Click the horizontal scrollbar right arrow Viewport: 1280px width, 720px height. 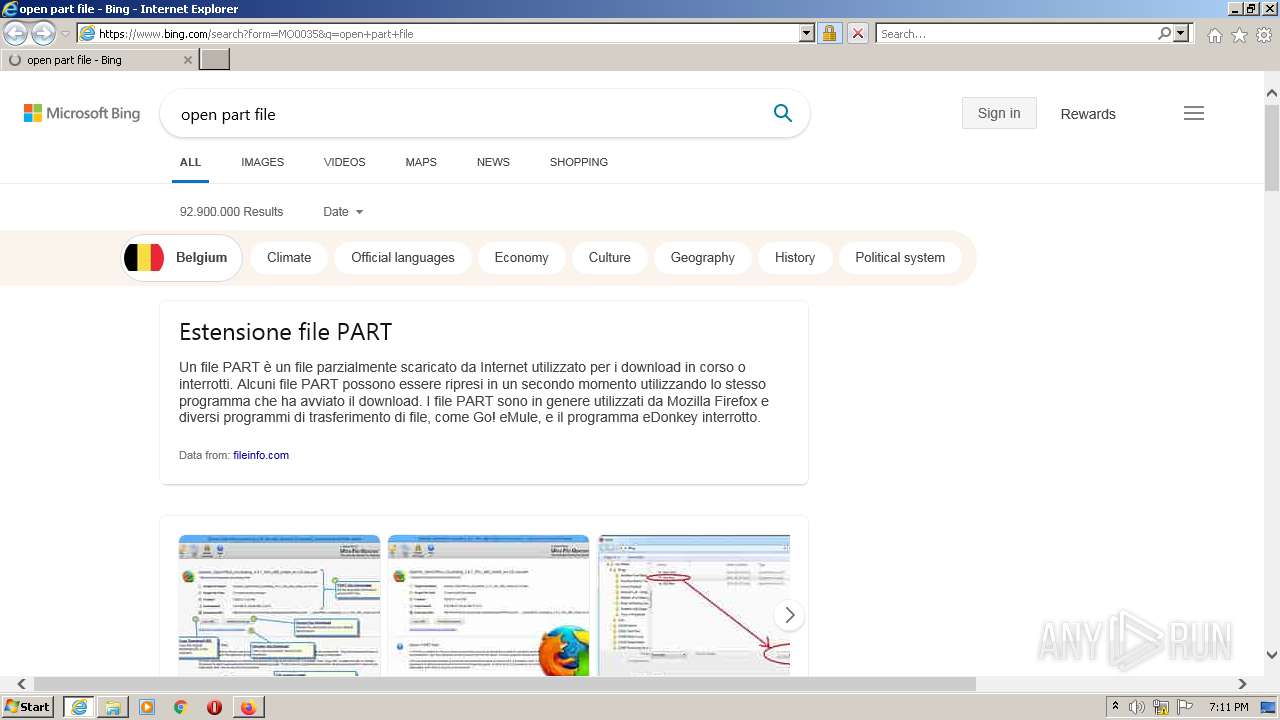click(1242, 684)
